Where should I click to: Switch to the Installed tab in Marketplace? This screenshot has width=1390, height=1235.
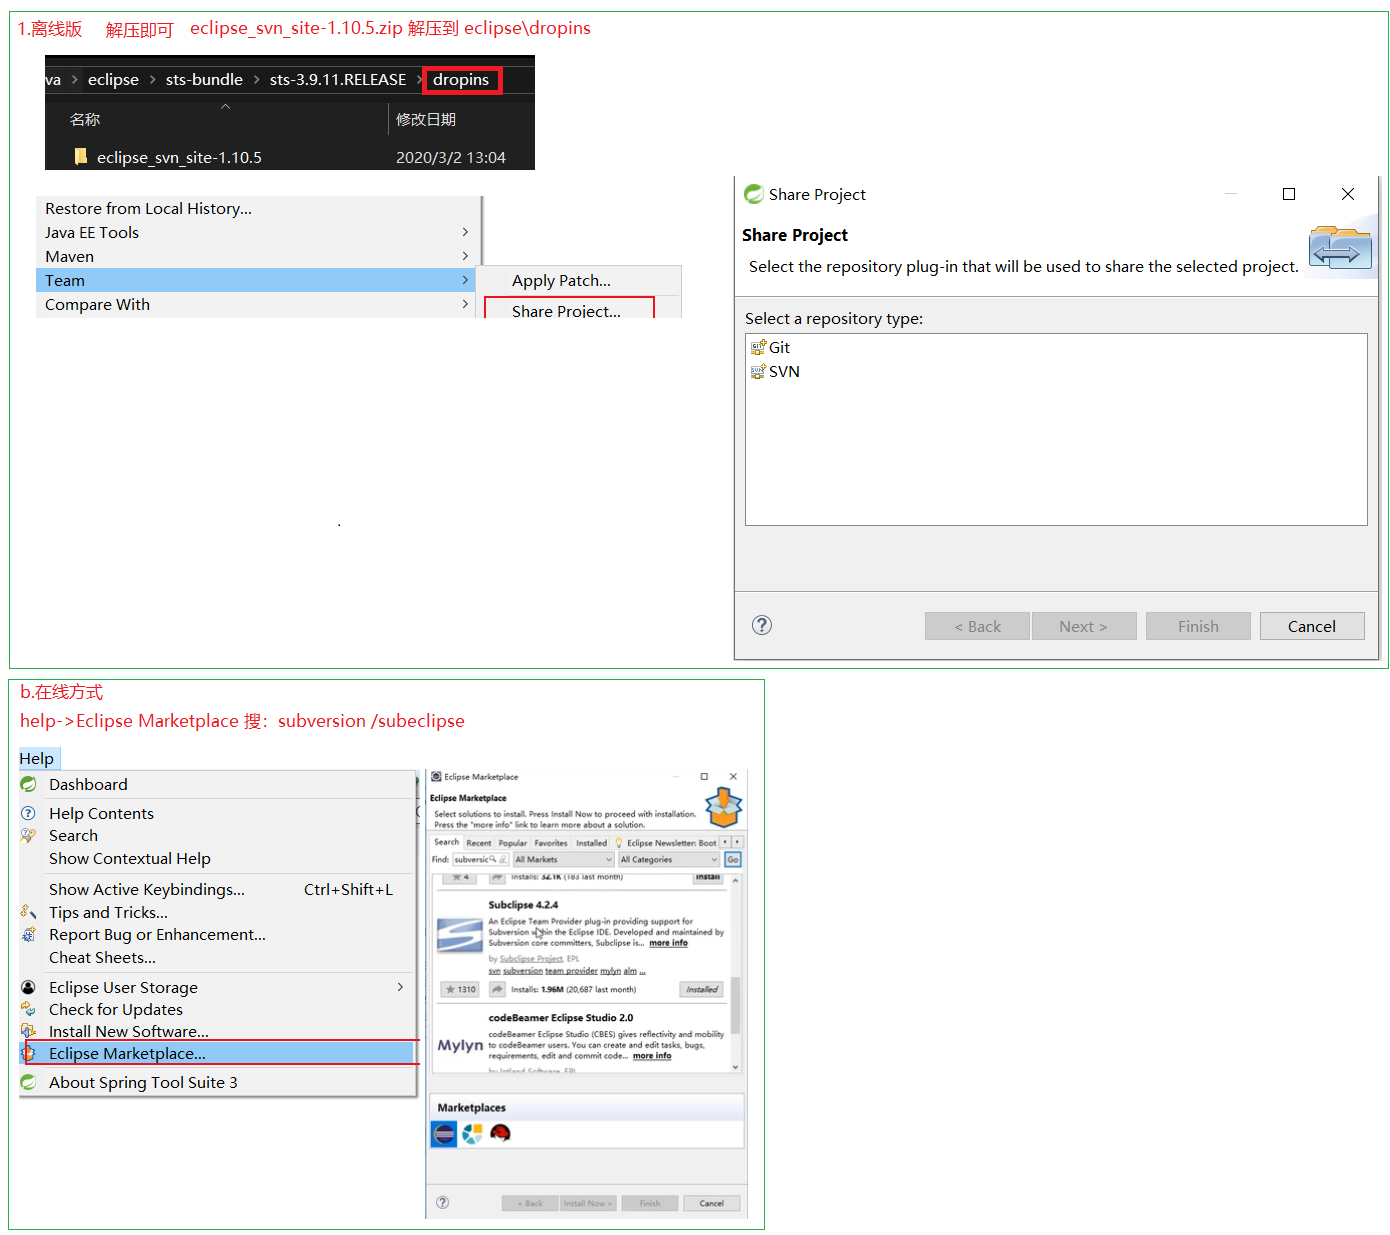pos(591,843)
